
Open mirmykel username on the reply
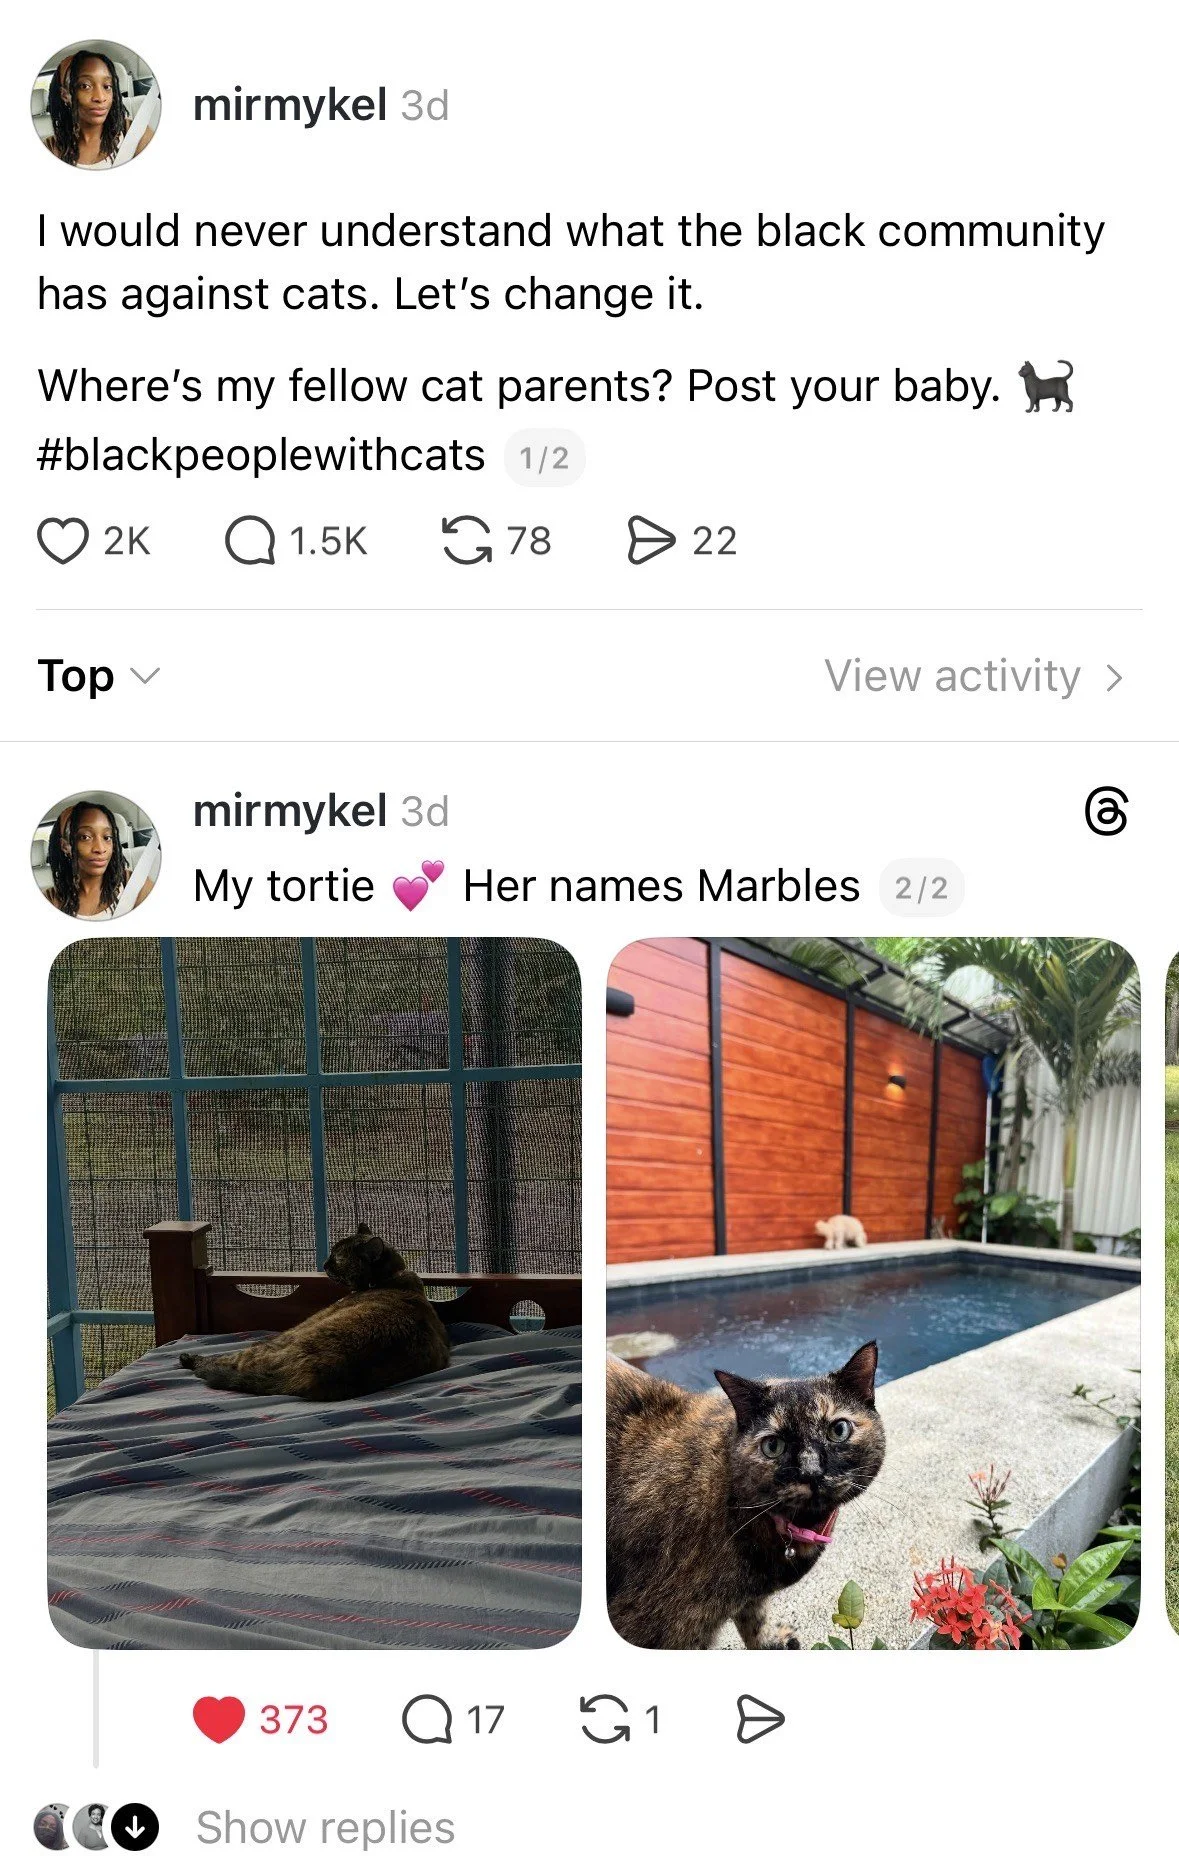(290, 810)
